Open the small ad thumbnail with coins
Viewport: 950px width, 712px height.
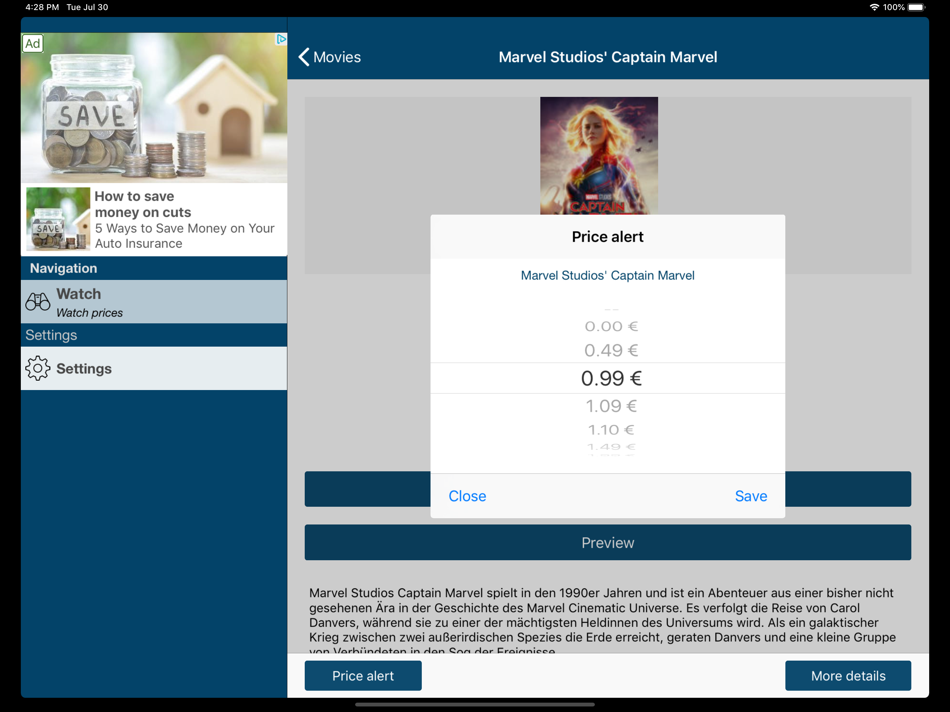pos(58,219)
